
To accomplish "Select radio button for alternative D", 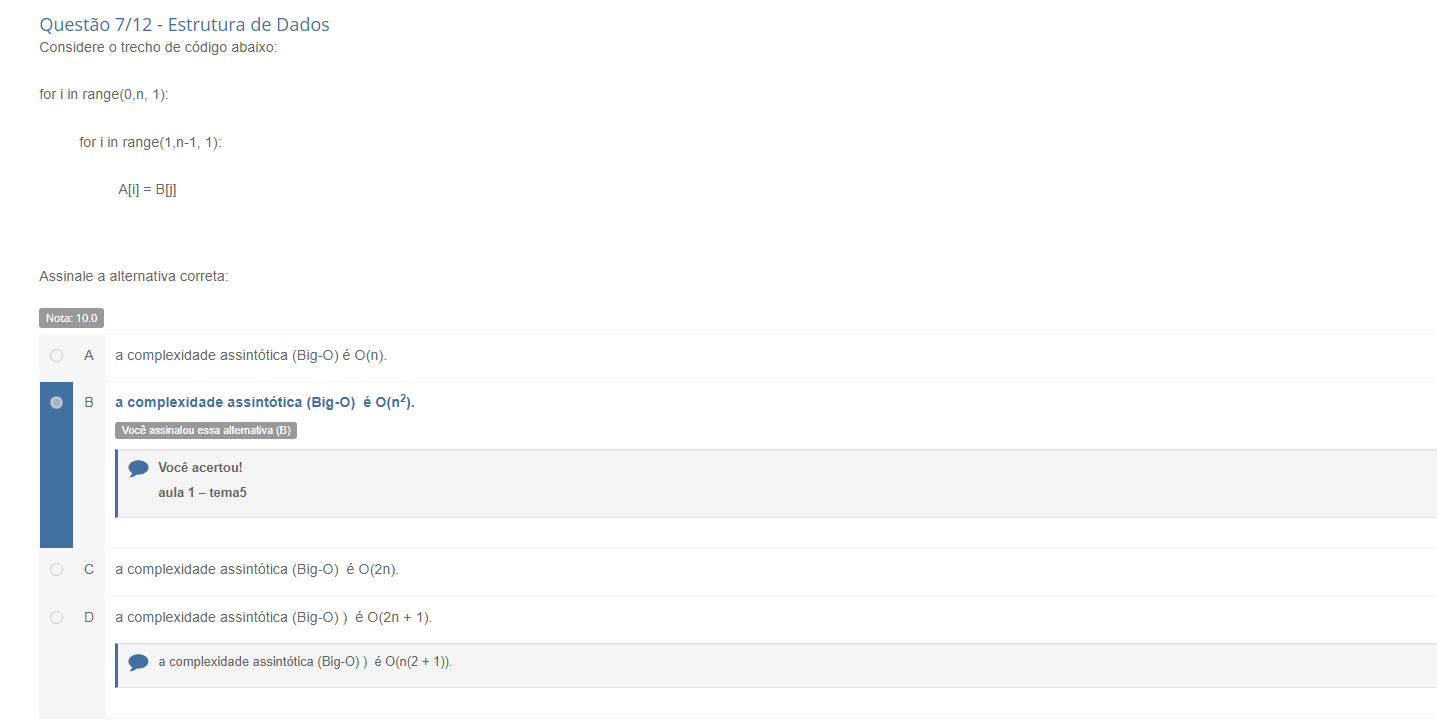I will point(56,617).
